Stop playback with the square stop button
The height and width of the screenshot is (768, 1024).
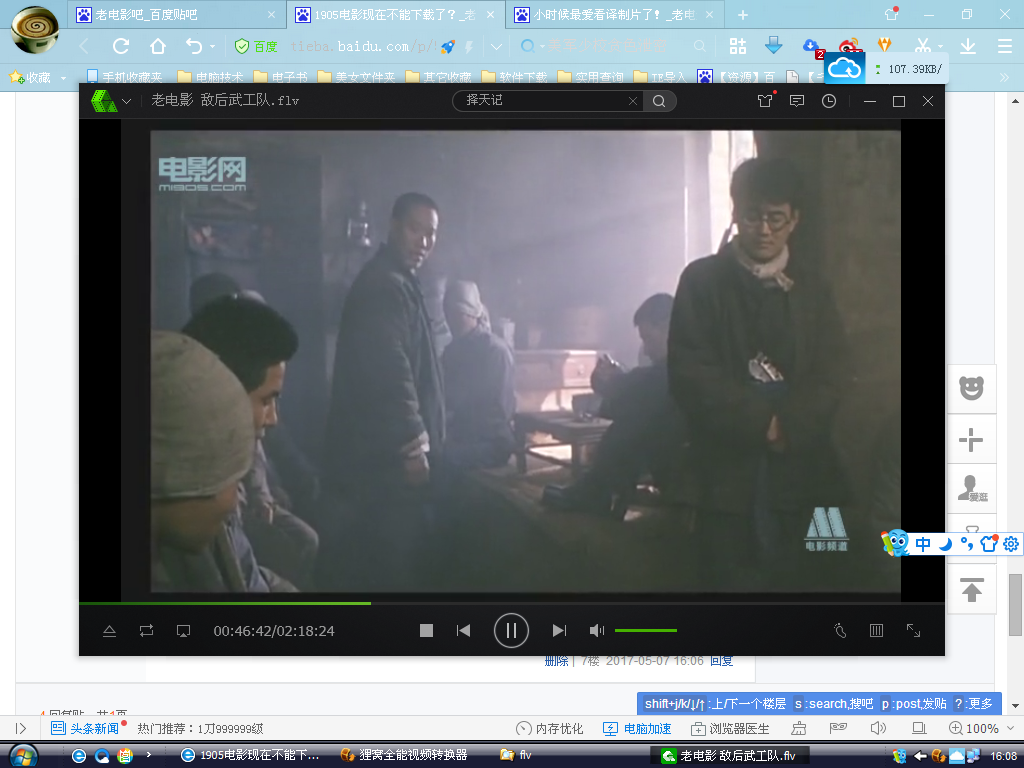426,630
